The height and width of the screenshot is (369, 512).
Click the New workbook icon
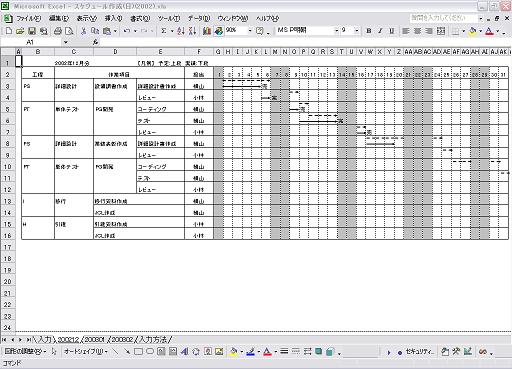pos(9,31)
